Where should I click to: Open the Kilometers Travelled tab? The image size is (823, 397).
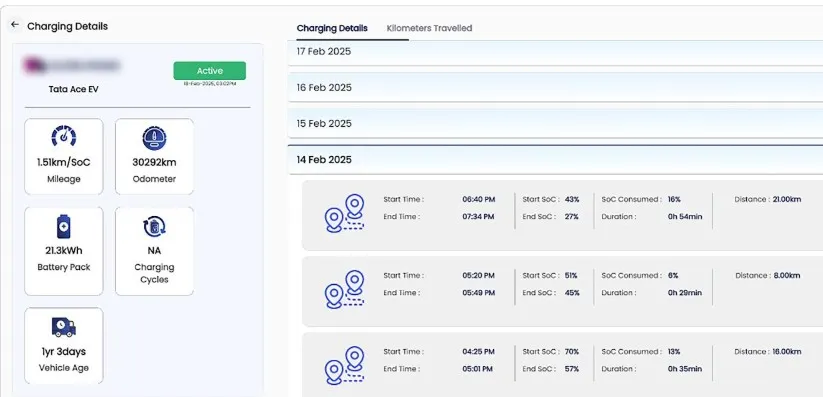(429, 28)
